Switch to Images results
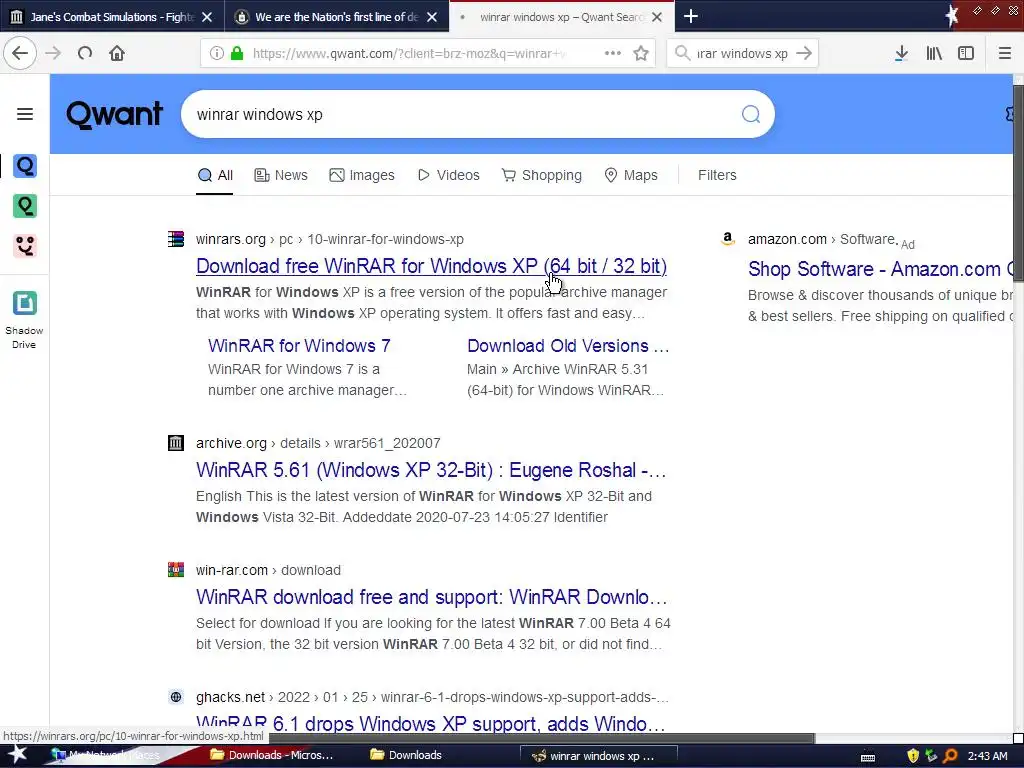 click(x=362, y=175)
